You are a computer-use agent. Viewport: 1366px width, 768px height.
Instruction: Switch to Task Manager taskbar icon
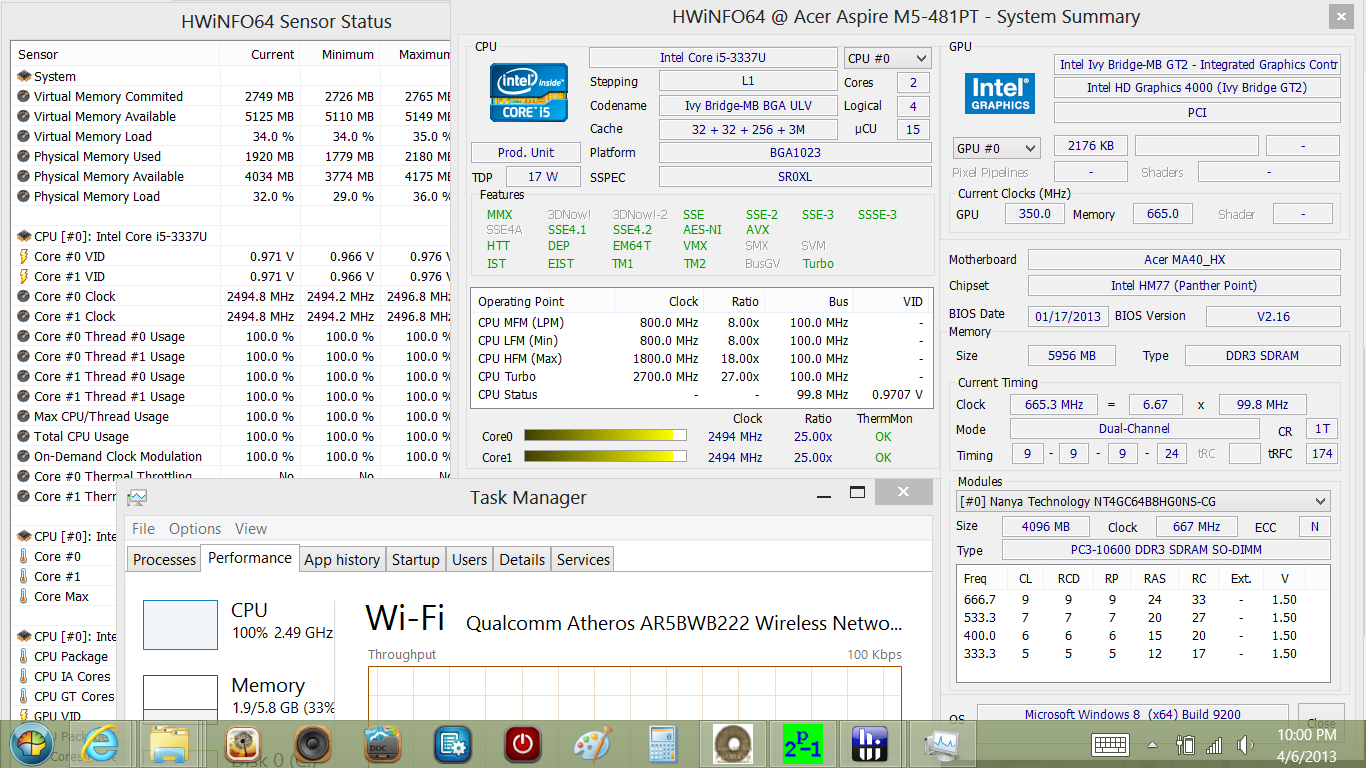pyautogui.click(x=940, y=745)
